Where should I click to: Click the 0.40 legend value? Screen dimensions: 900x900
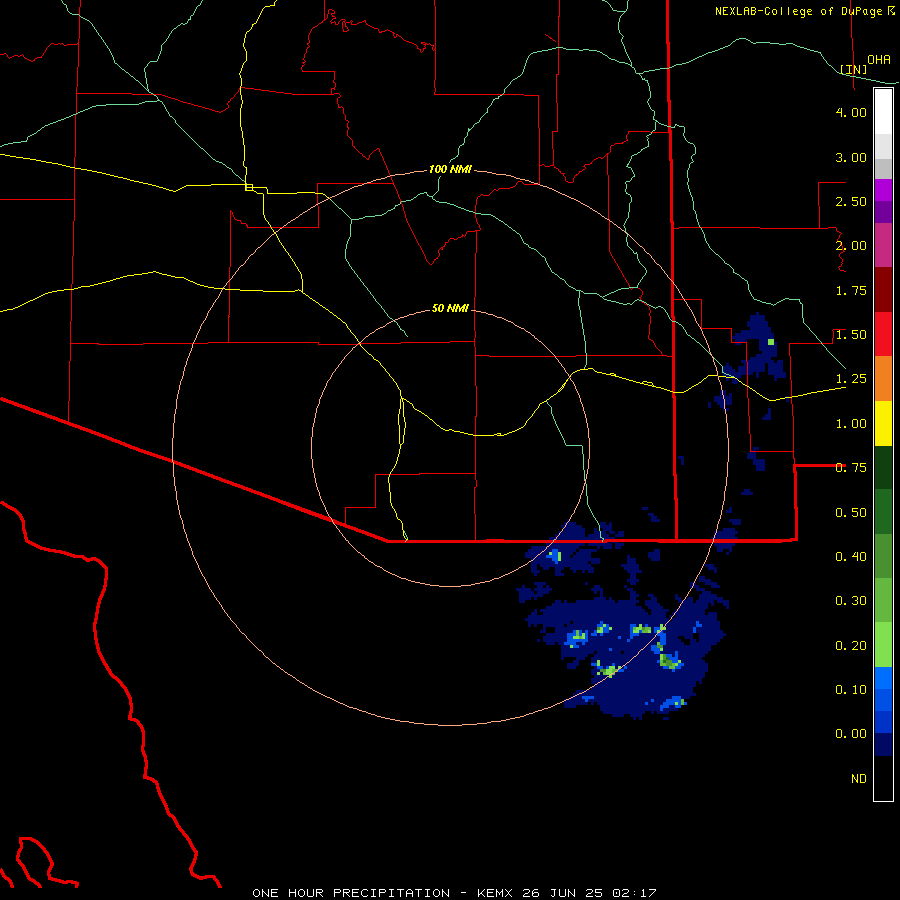pyautogui.click(x=851, y=557)
